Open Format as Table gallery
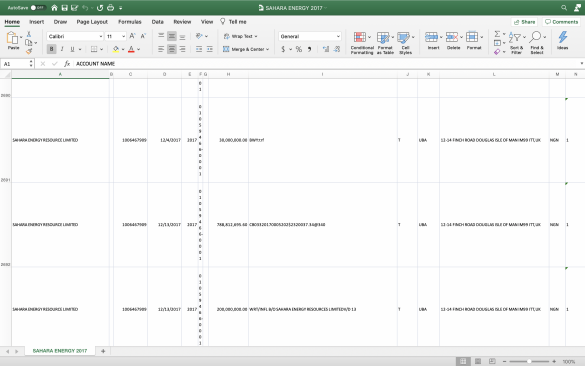This screenshot has height=366, width=585. pyautogui.click(x=383, y=38)
